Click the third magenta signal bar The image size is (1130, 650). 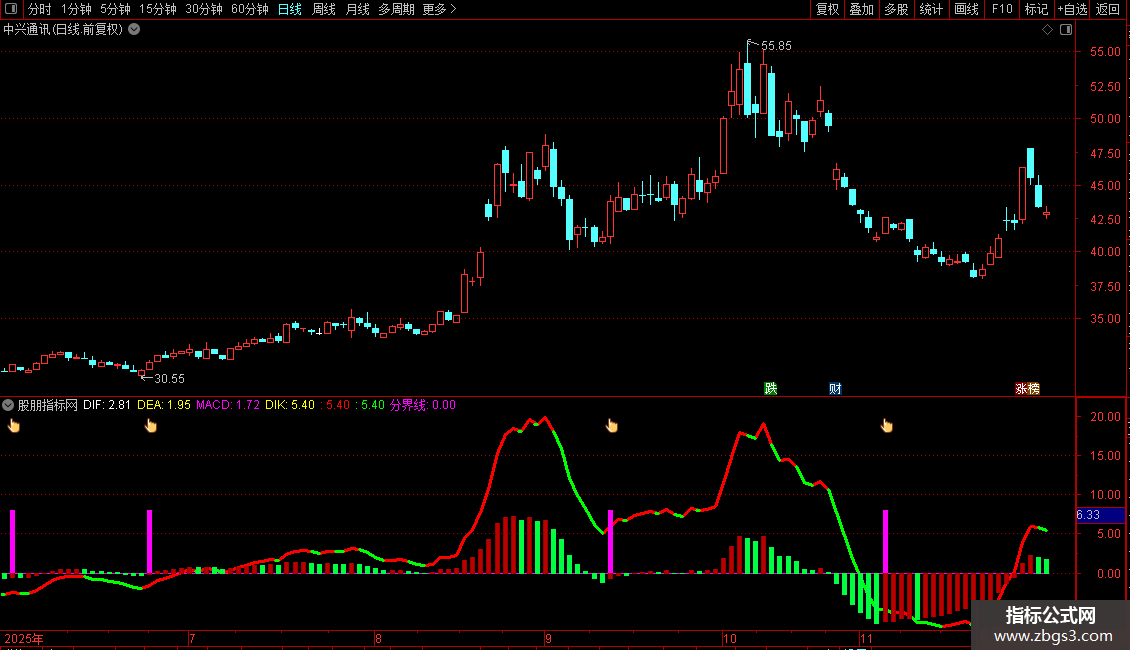[610, 541]
